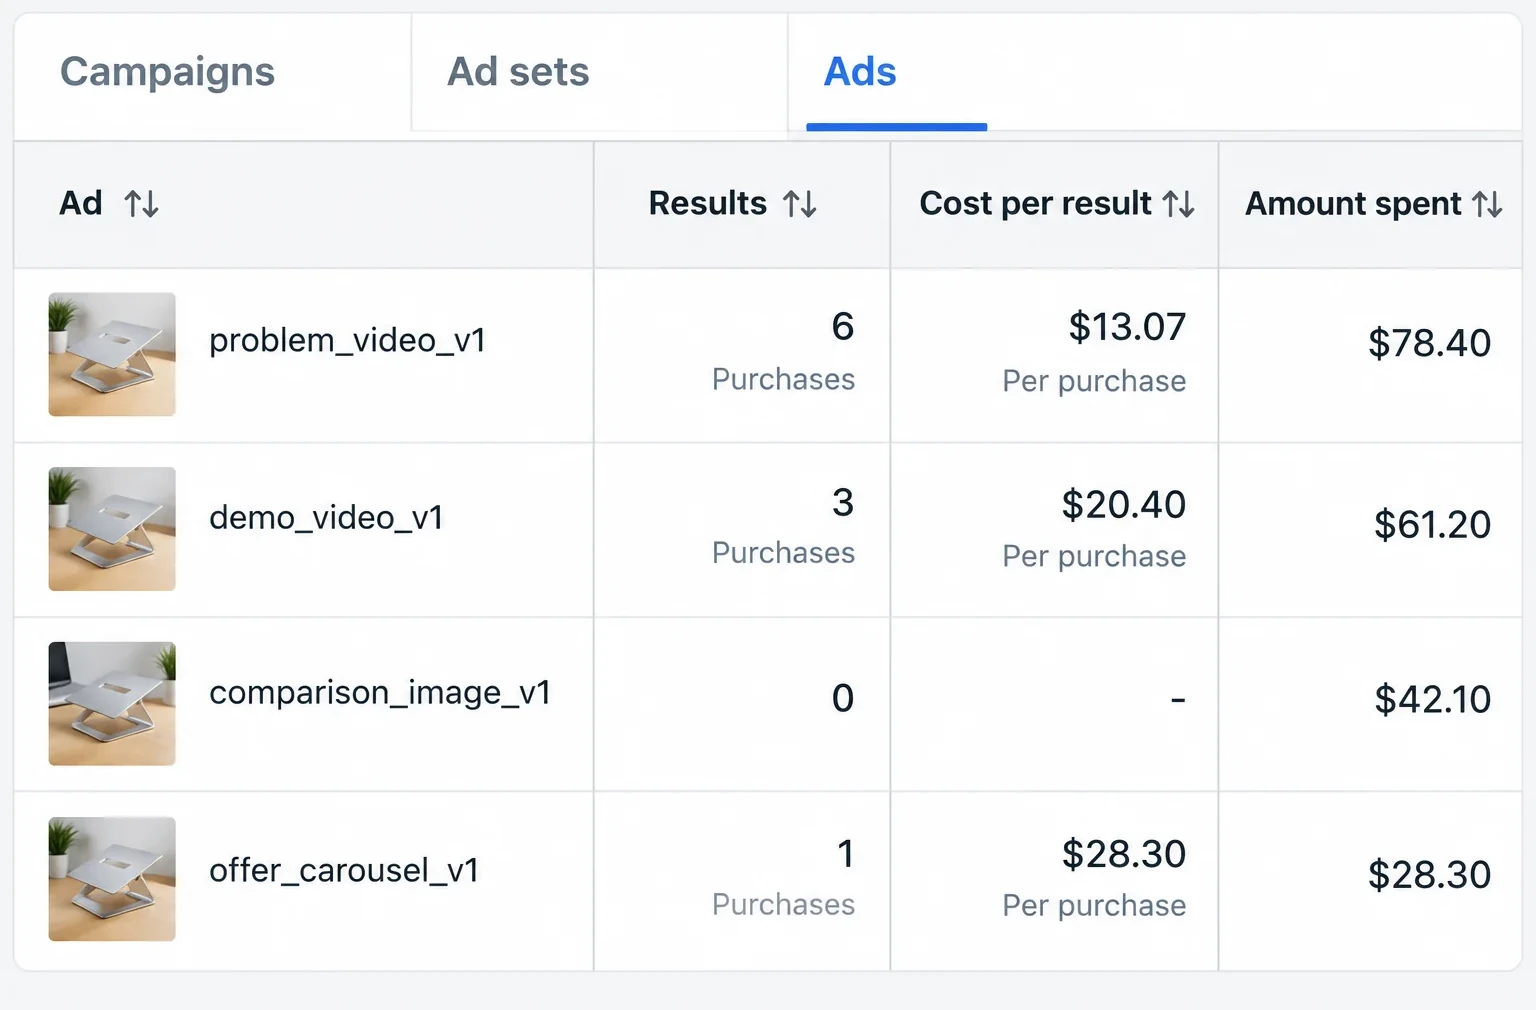Click the demo_video_v1 ad name

point(326,518)
